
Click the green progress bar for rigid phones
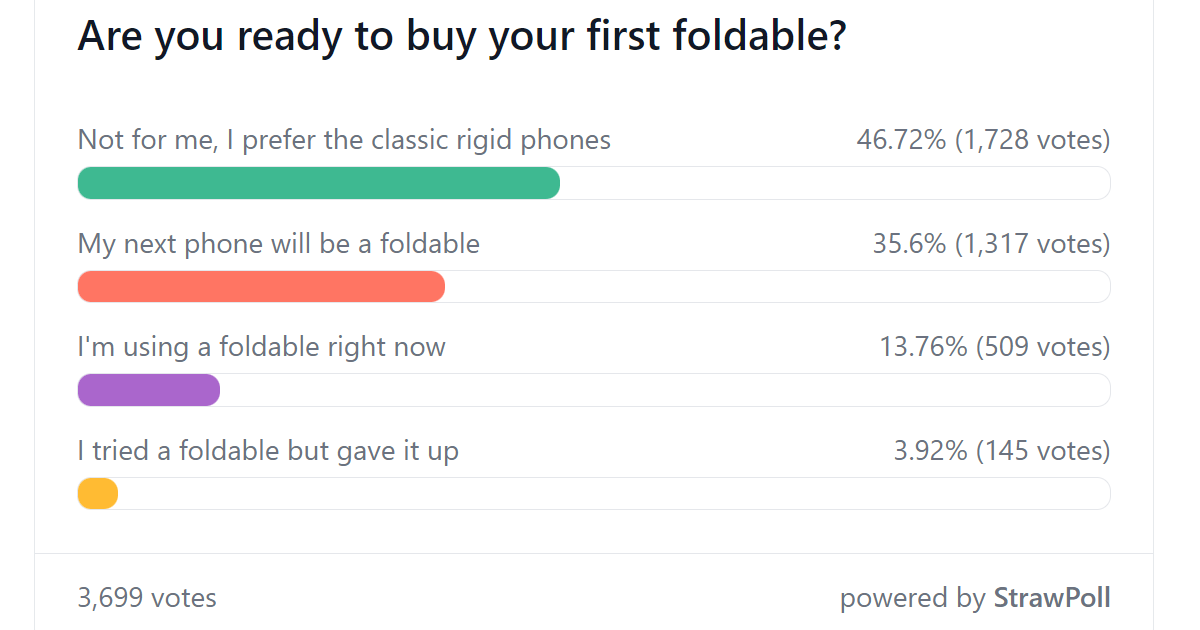click(319, 183)
